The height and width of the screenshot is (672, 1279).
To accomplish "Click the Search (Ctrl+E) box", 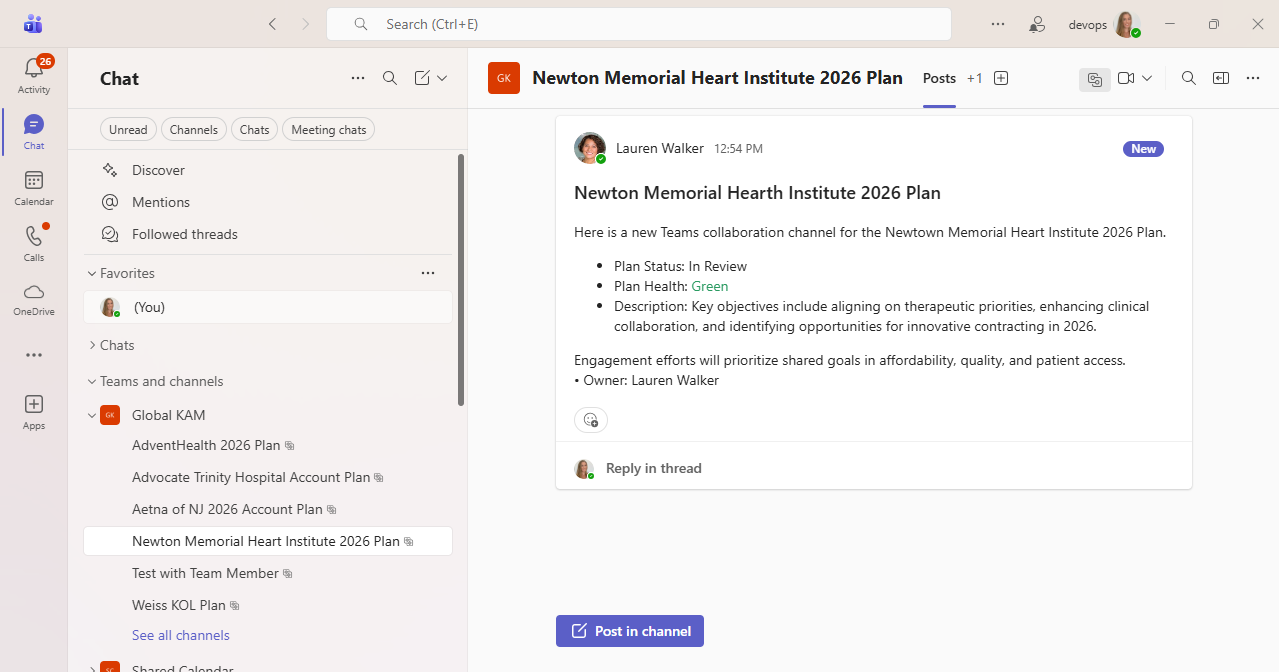I will pyautogui.click(x=638, y=24).
